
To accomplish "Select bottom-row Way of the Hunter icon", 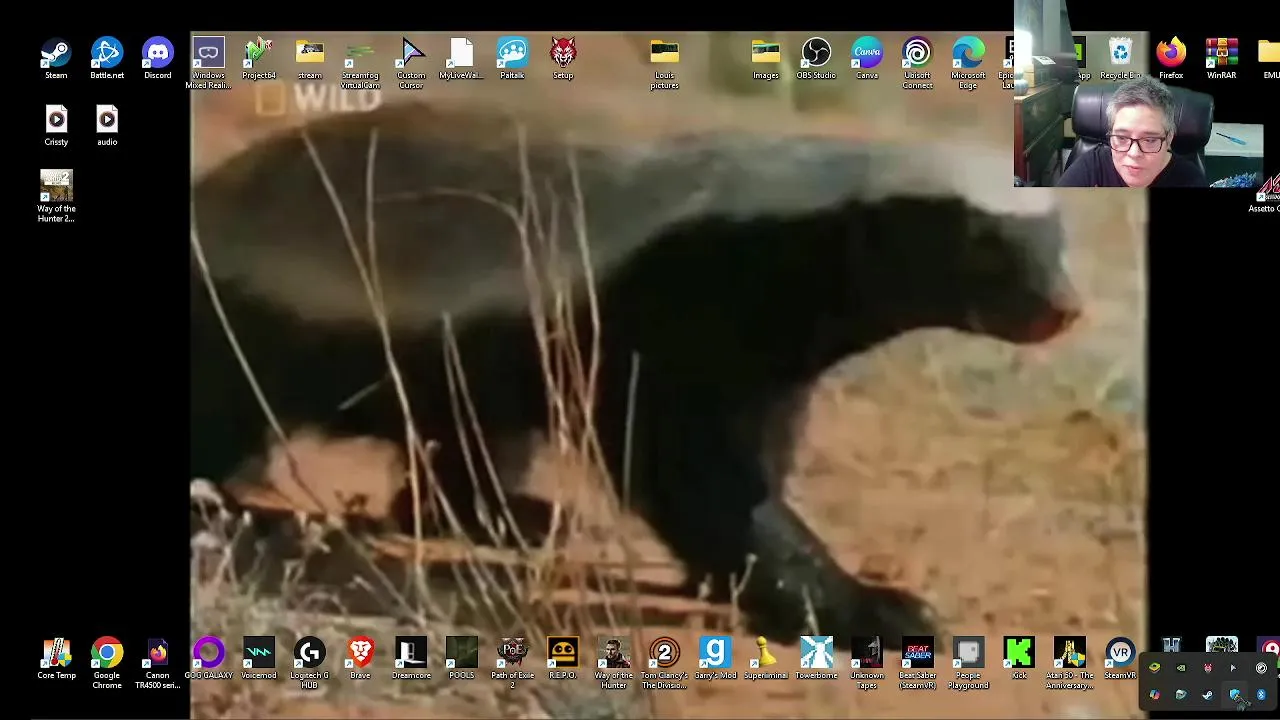I will tap(614, 662).
